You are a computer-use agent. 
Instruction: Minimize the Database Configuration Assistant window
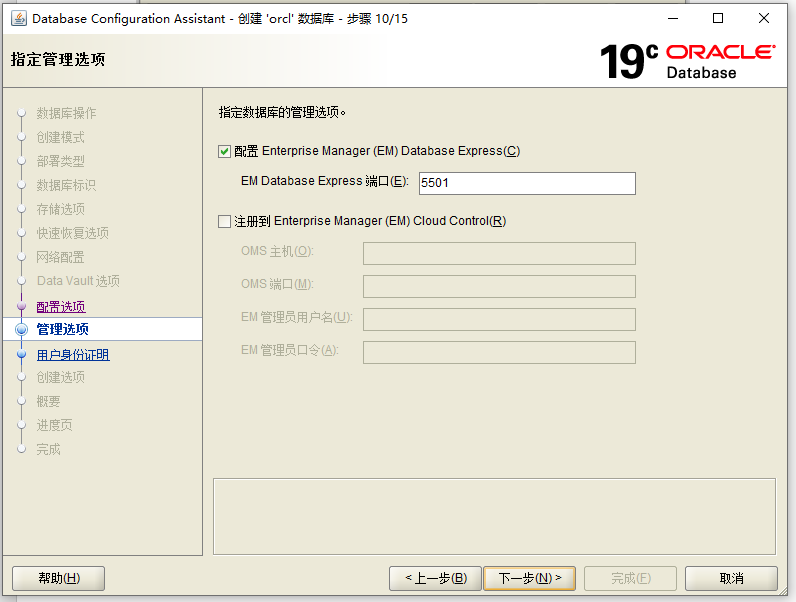click(x=673, y=19)
